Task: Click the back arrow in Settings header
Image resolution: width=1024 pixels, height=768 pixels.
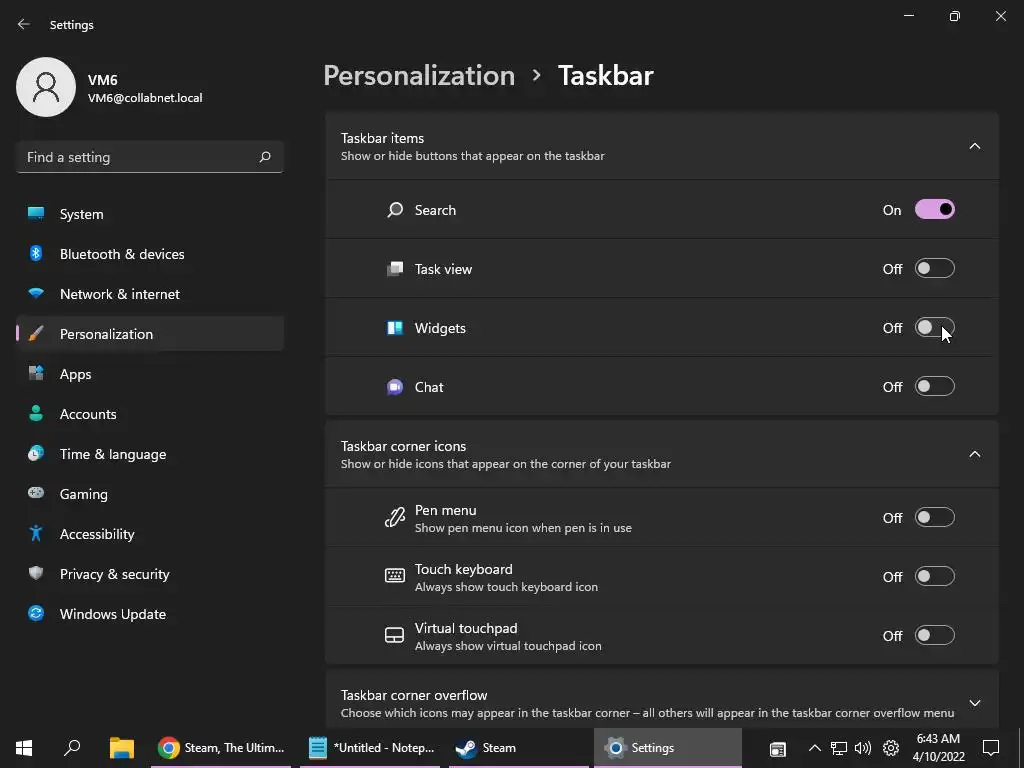Action: click(x=24, y=24)
